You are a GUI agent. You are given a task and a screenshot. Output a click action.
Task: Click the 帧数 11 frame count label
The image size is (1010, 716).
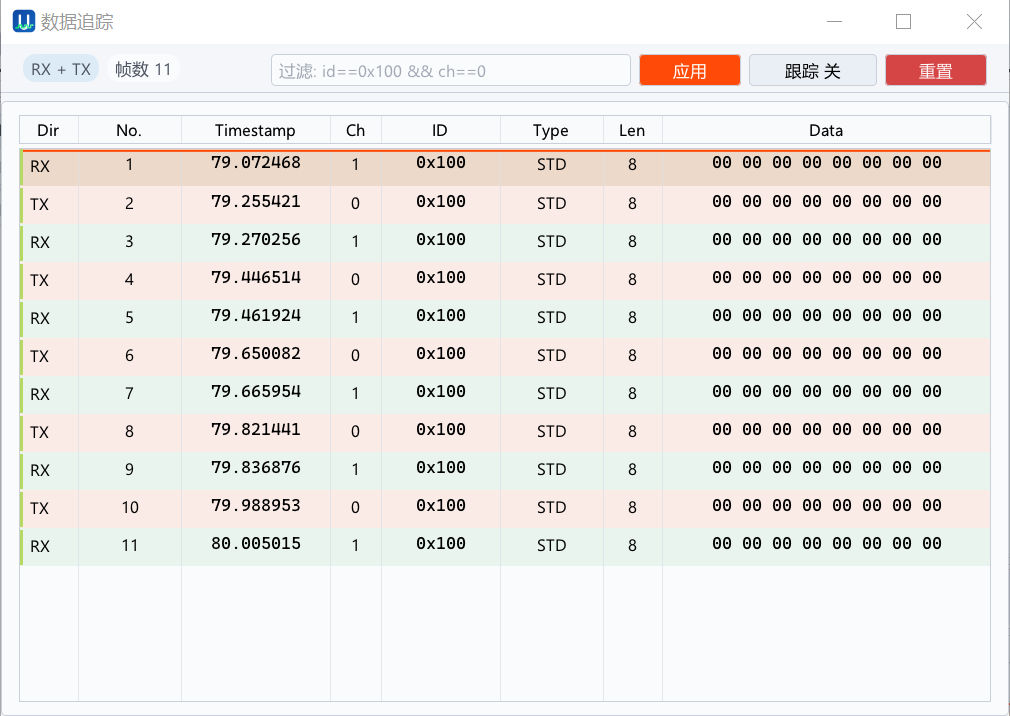[x=143, y=69]
